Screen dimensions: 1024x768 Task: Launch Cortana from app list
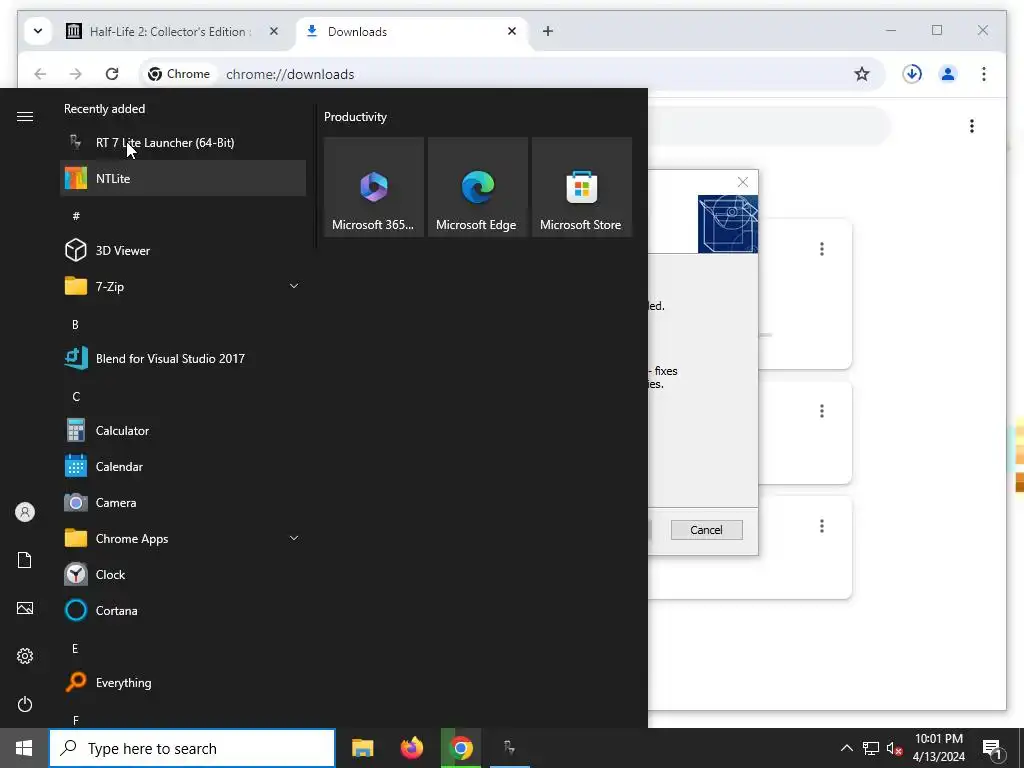coord(183,610)
